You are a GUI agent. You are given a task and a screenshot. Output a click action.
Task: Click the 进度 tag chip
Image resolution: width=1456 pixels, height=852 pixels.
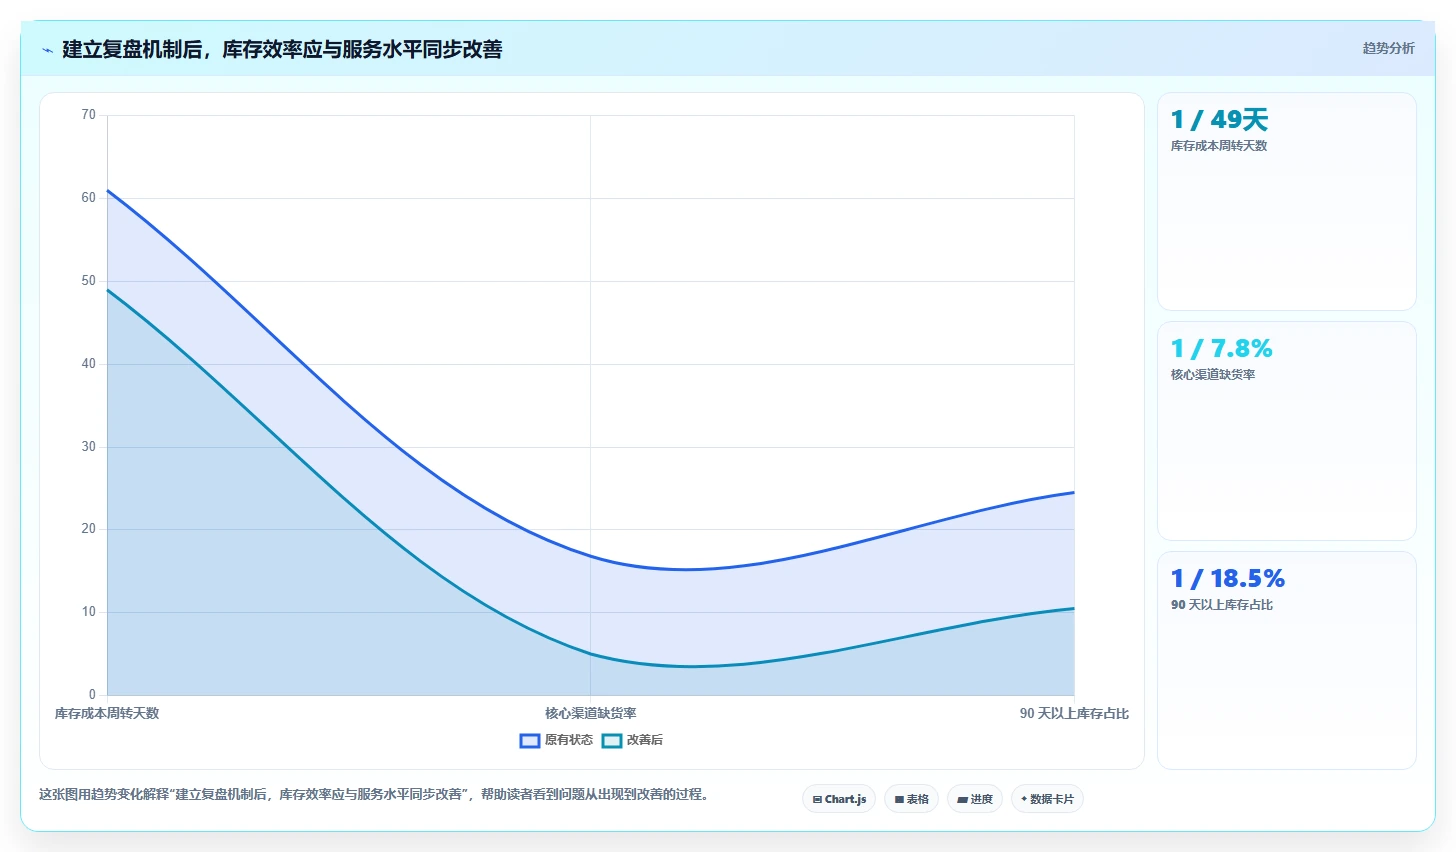pyautogui.click(x=975, y=799)
